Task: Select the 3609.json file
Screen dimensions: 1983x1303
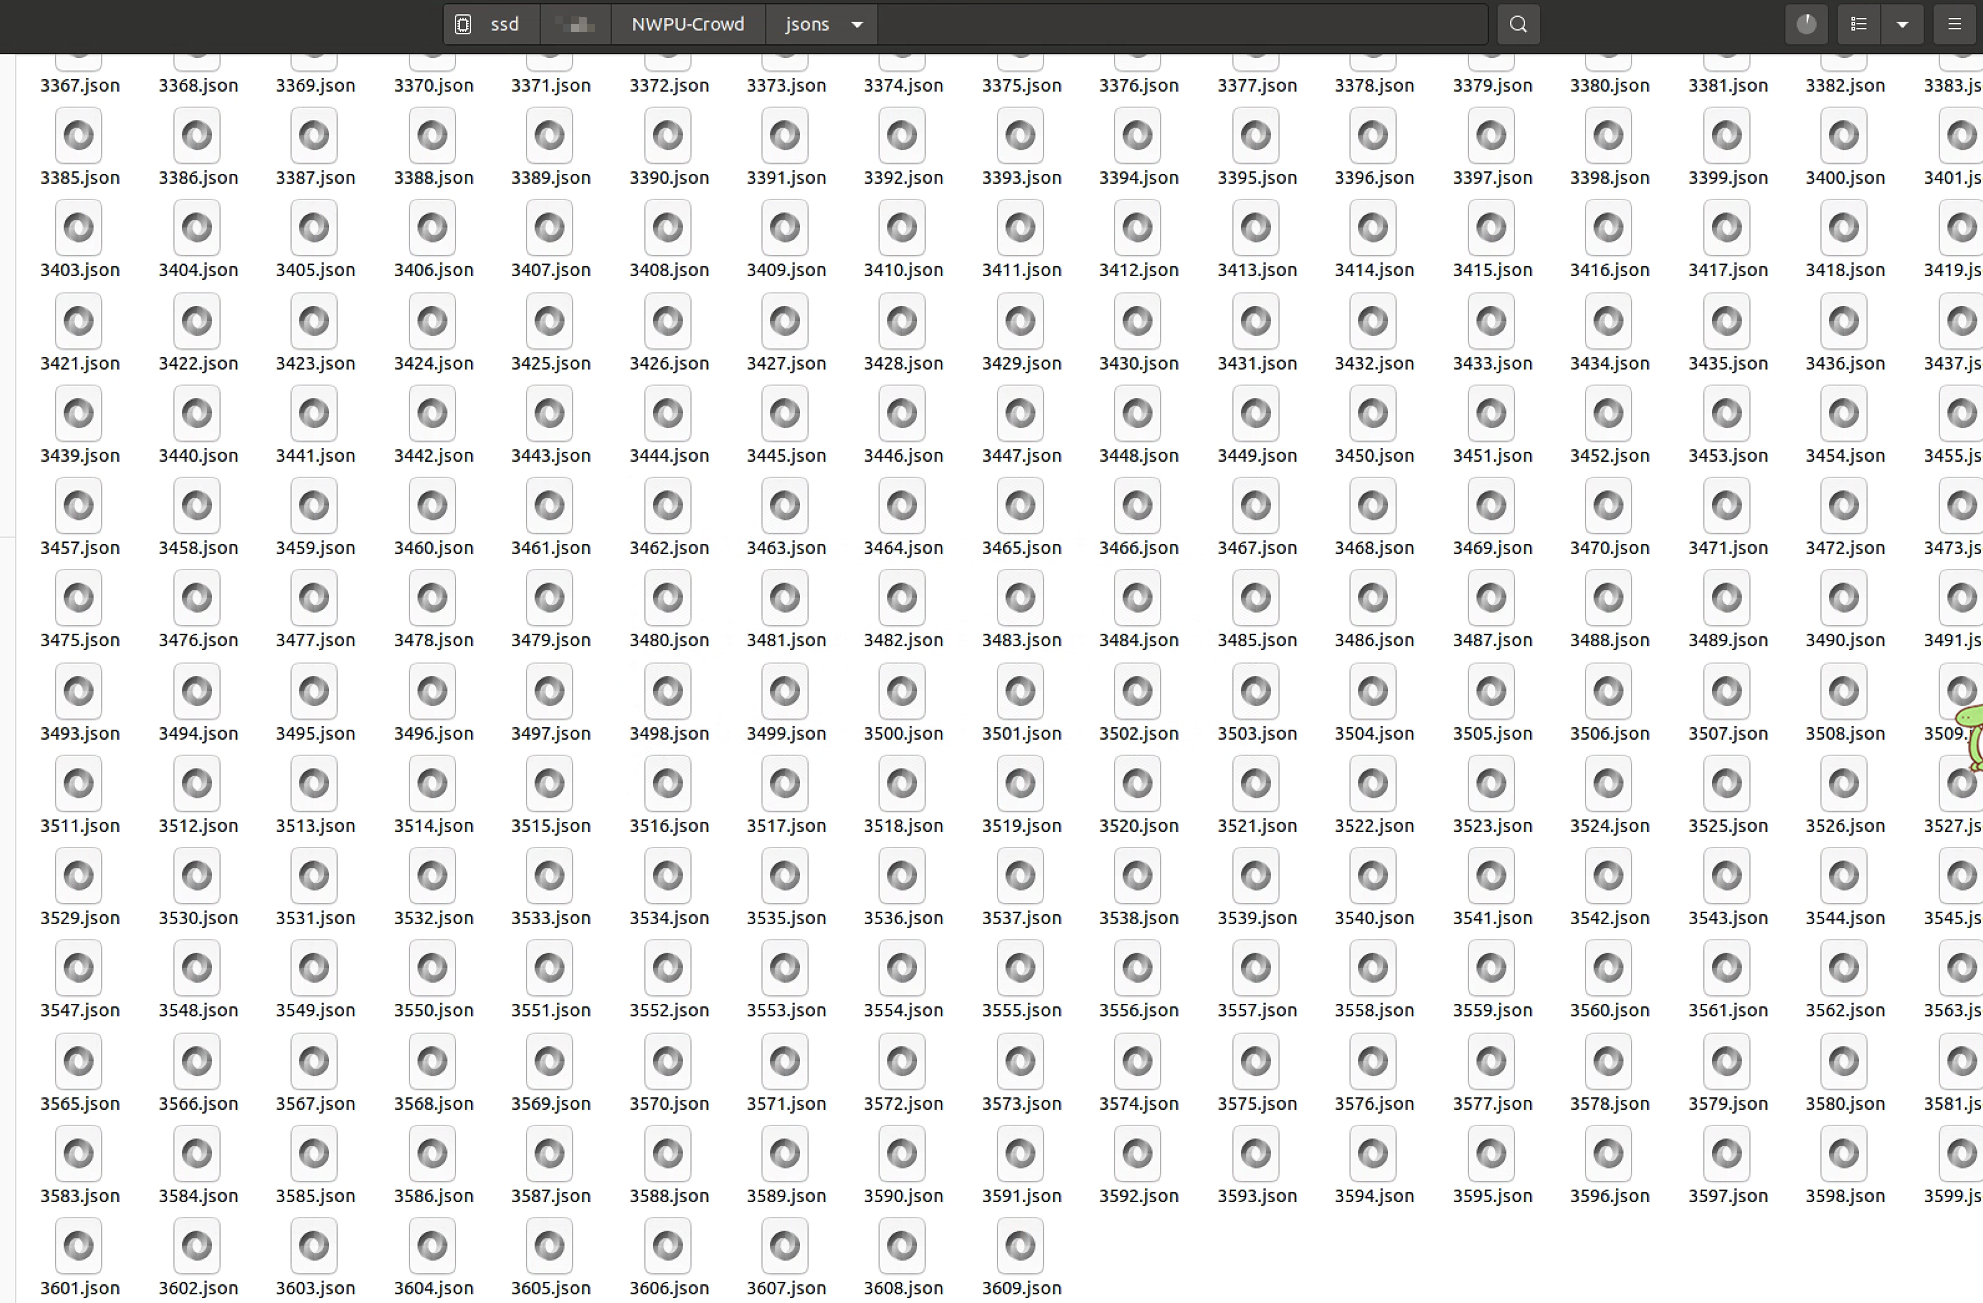Action: pos(1020,1246)
